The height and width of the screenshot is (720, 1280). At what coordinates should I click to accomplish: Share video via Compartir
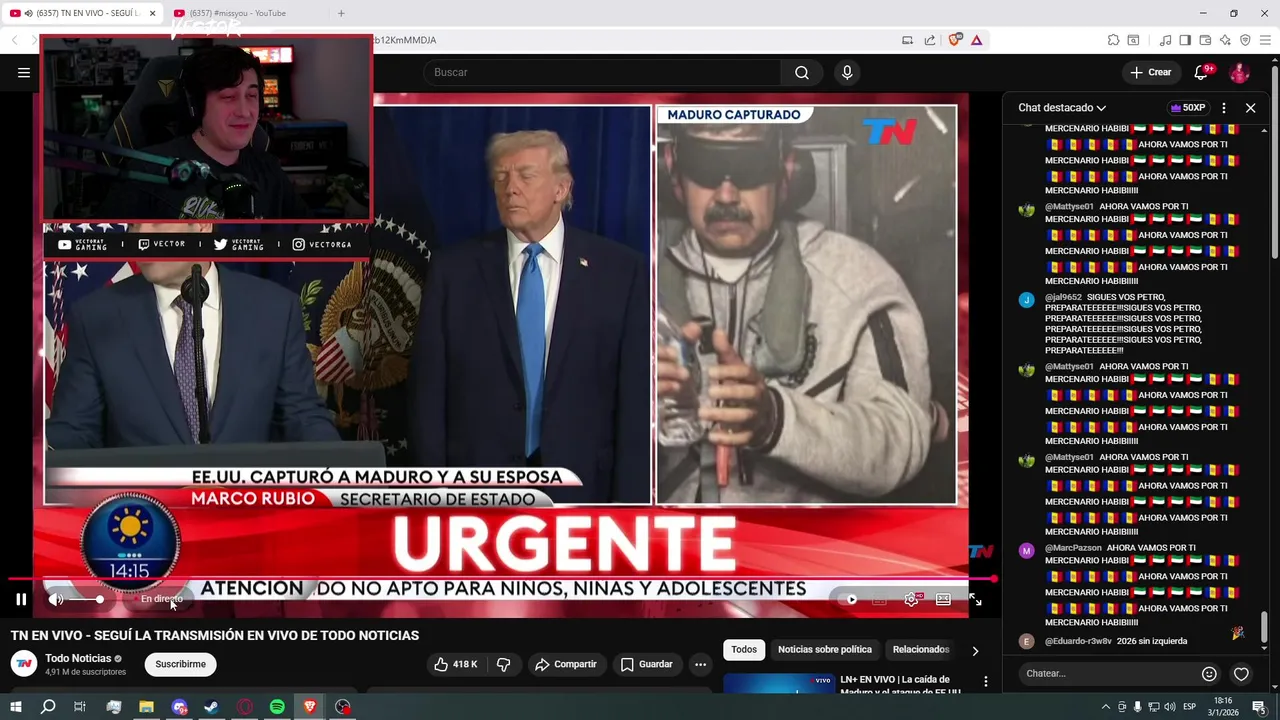[565, 664]
